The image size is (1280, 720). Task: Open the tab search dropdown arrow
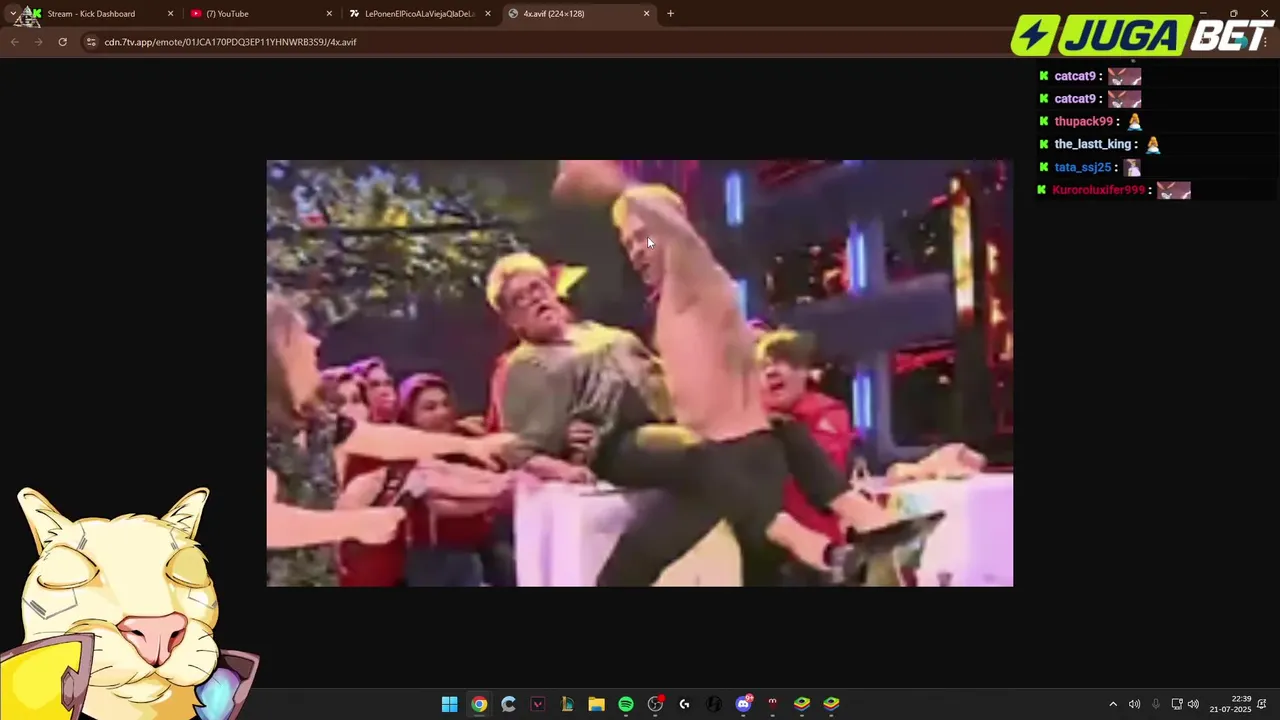[12, 14]
